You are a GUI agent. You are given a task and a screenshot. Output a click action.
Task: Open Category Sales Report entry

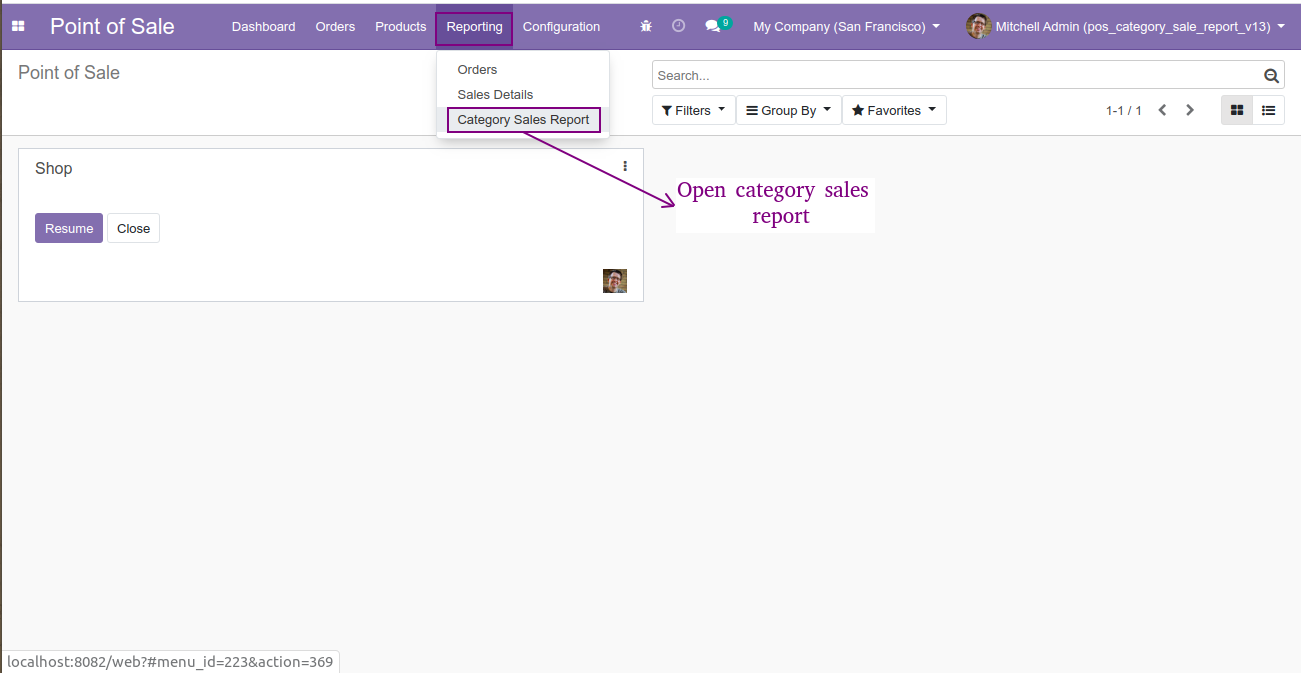pyautogui.click(x=523, y=119)
